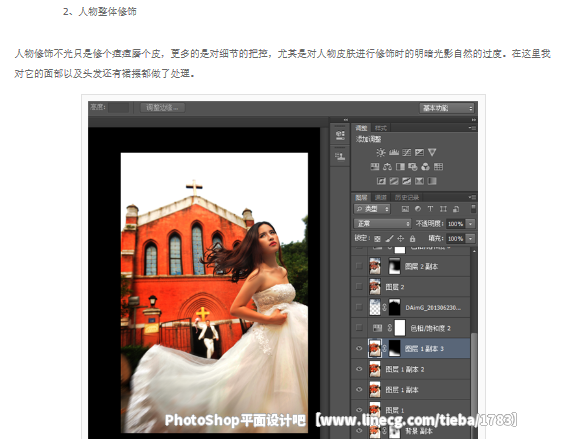Add a Vibrance adjustment
Screen dimensions: 573x439
coord(432,152)
